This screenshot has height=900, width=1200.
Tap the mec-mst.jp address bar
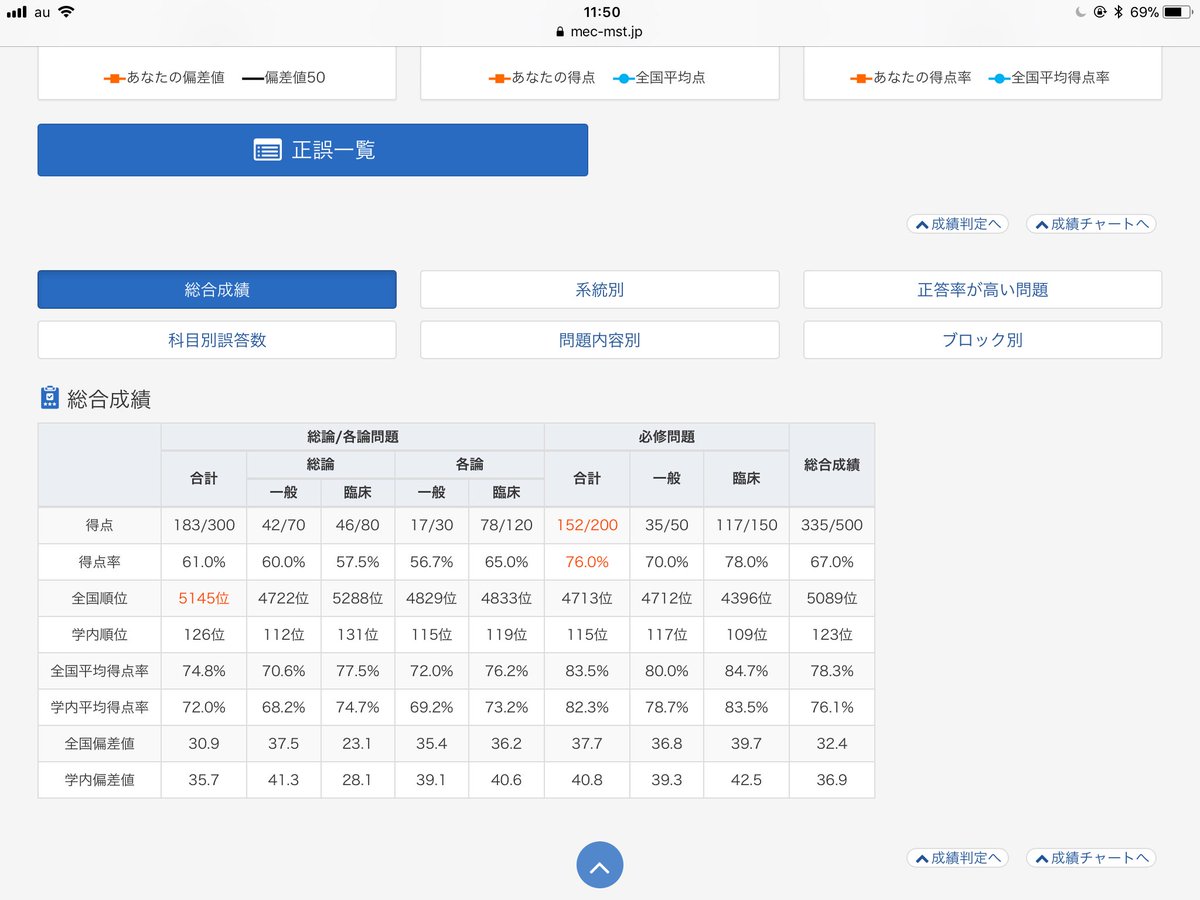[x=600, y=32]
